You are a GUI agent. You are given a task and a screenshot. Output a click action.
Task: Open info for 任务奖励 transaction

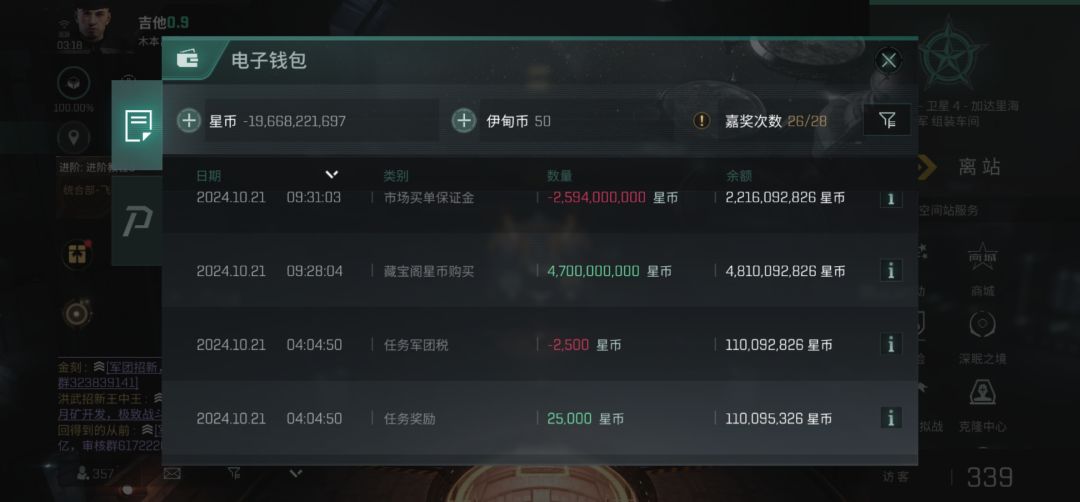[x=891, y=417]
